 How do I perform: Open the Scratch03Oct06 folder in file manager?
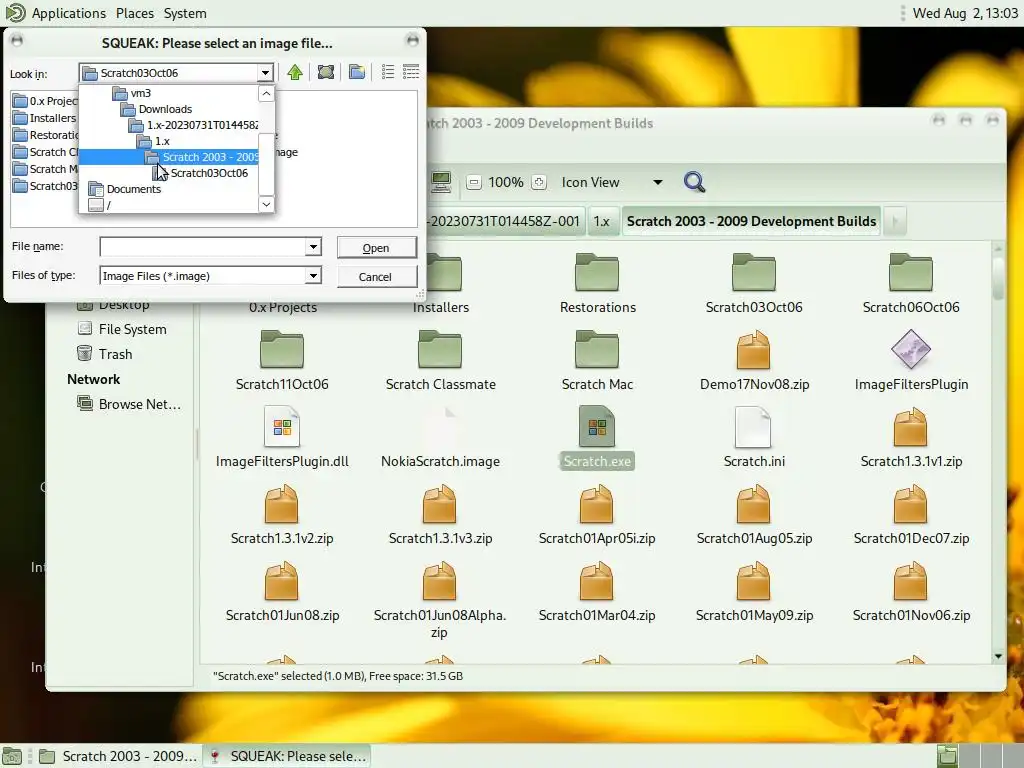(x=754, y=283)
